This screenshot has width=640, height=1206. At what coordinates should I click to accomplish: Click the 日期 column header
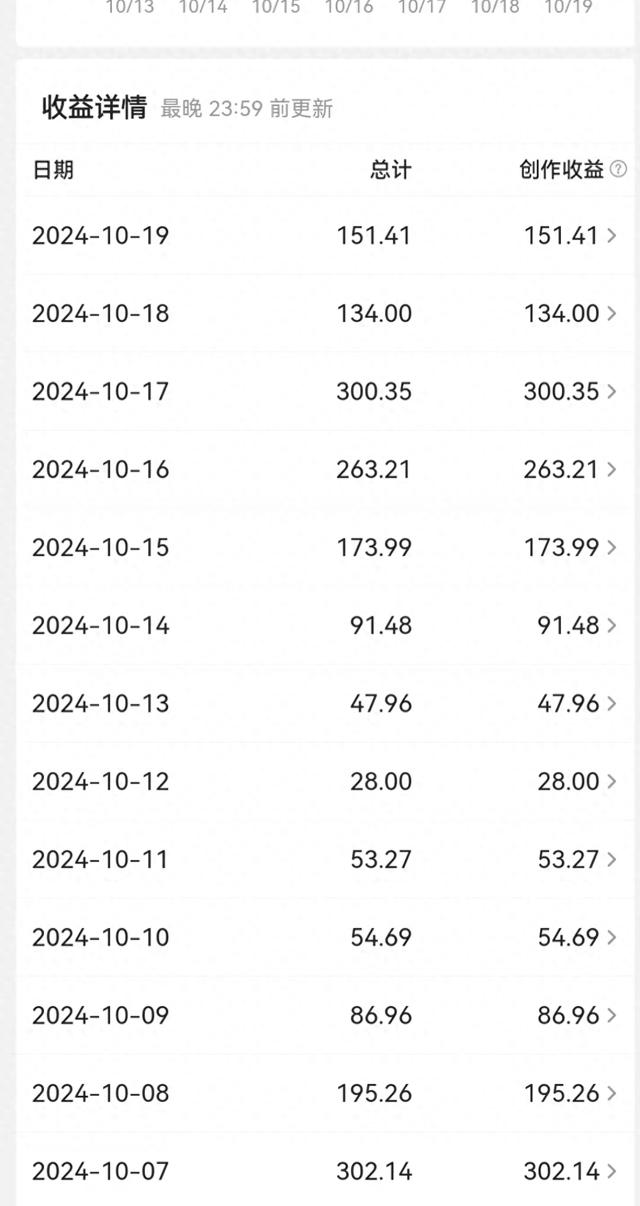tap(53, 170)
